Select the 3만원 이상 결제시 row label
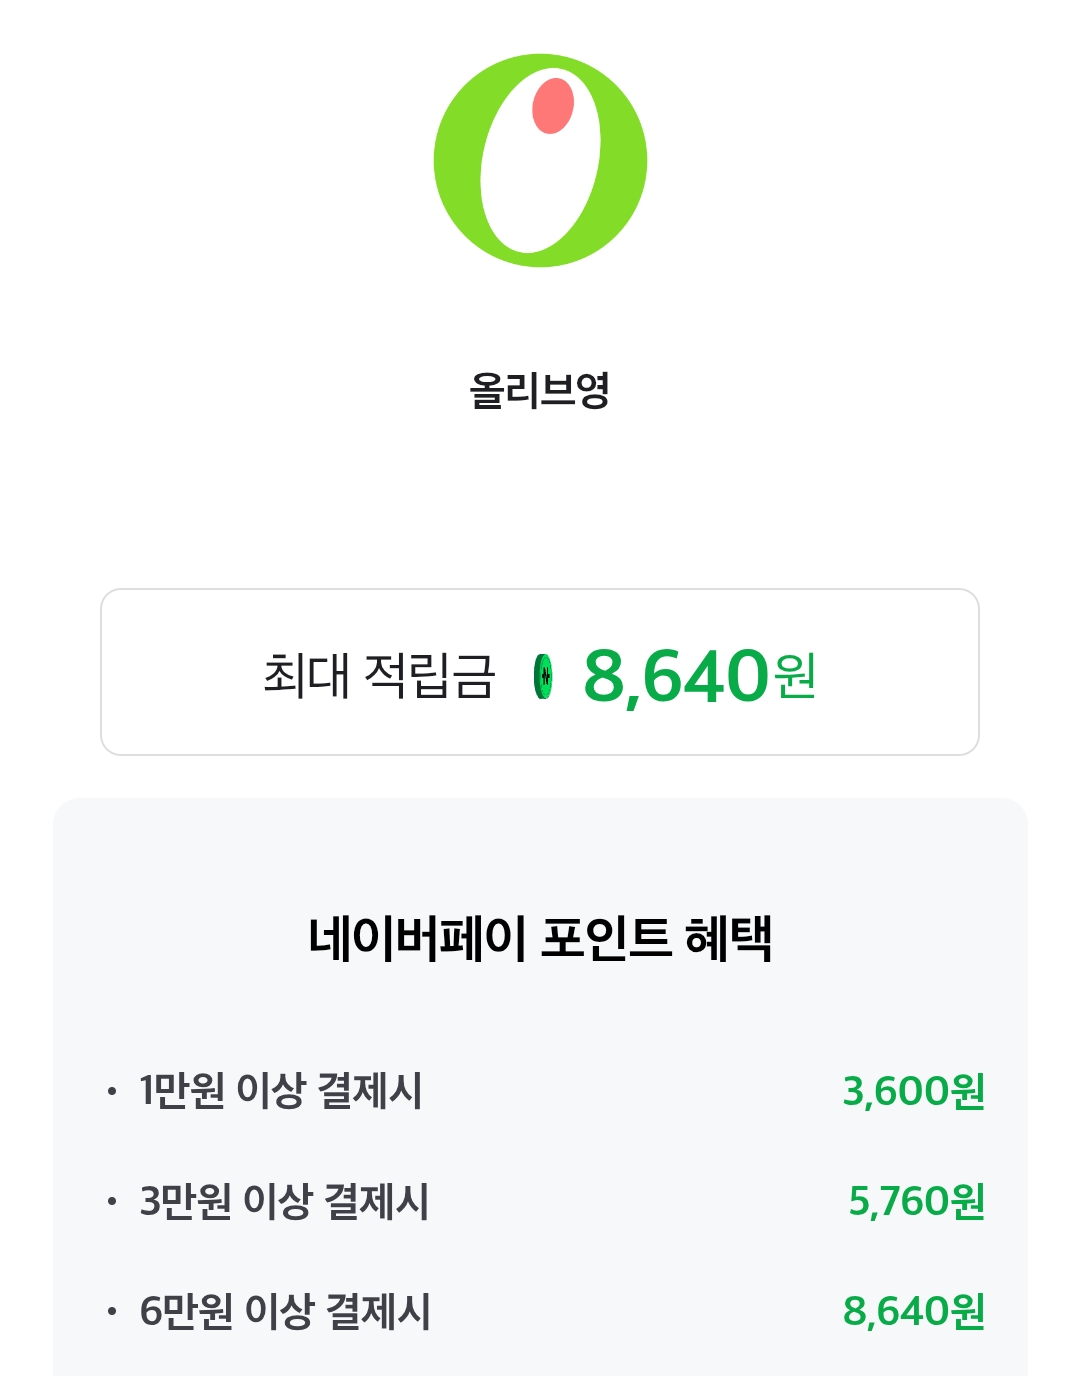Screen dimensions: 1080x1376 tap(284, 1201)
